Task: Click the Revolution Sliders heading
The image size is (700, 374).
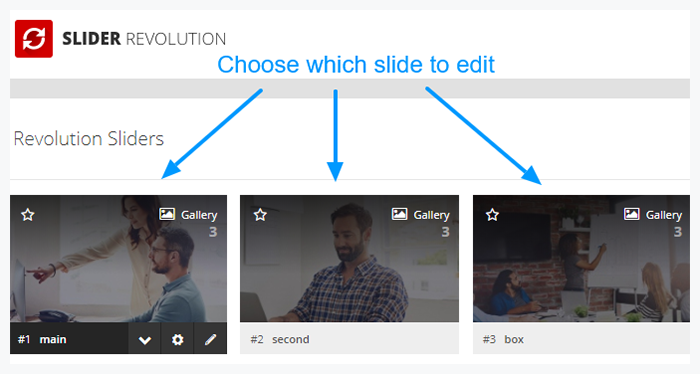Action: 89,138
